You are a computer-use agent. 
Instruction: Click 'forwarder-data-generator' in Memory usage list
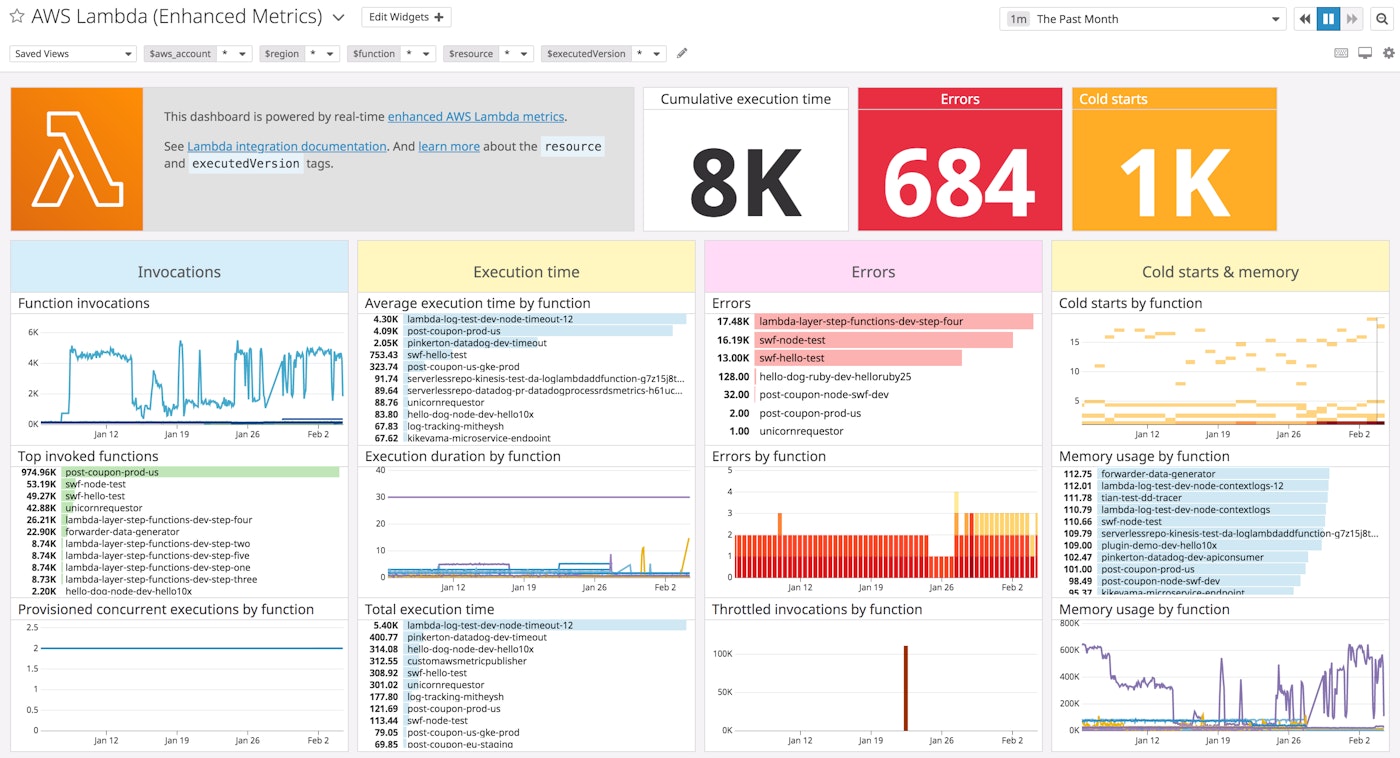1158,474
